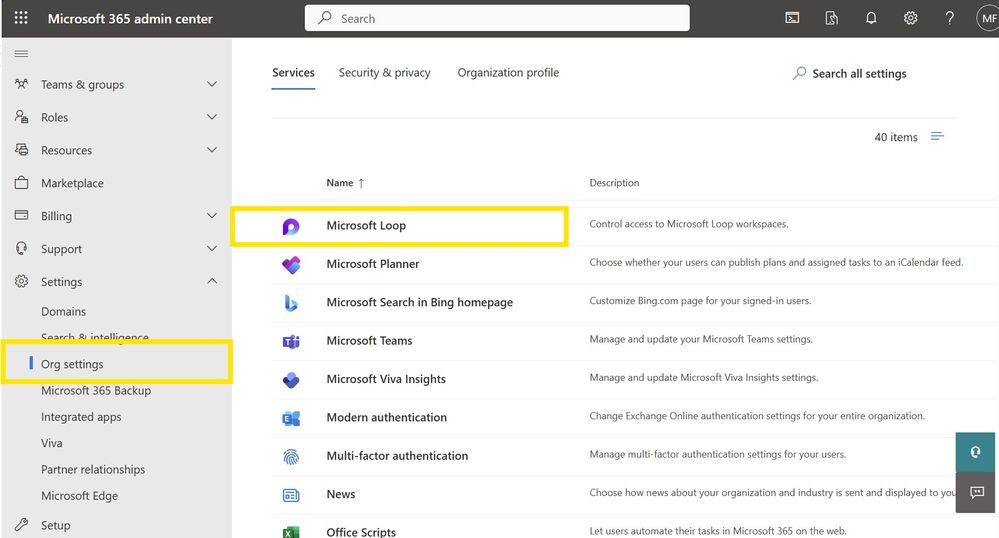Open the News service settings

[341, 494]
